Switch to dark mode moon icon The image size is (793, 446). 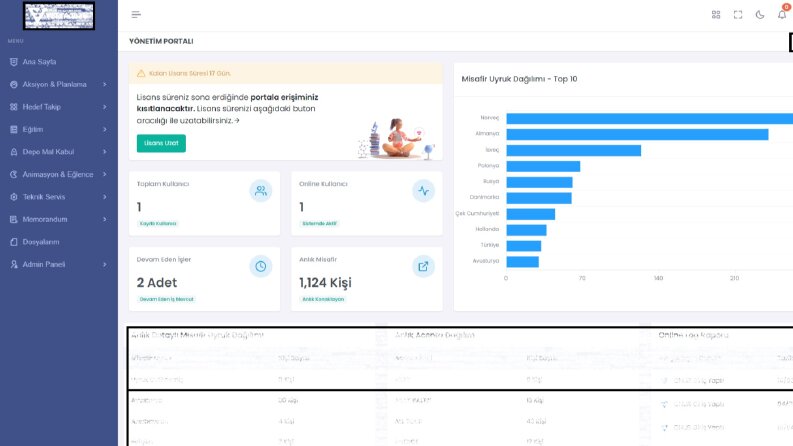point(760,15)
